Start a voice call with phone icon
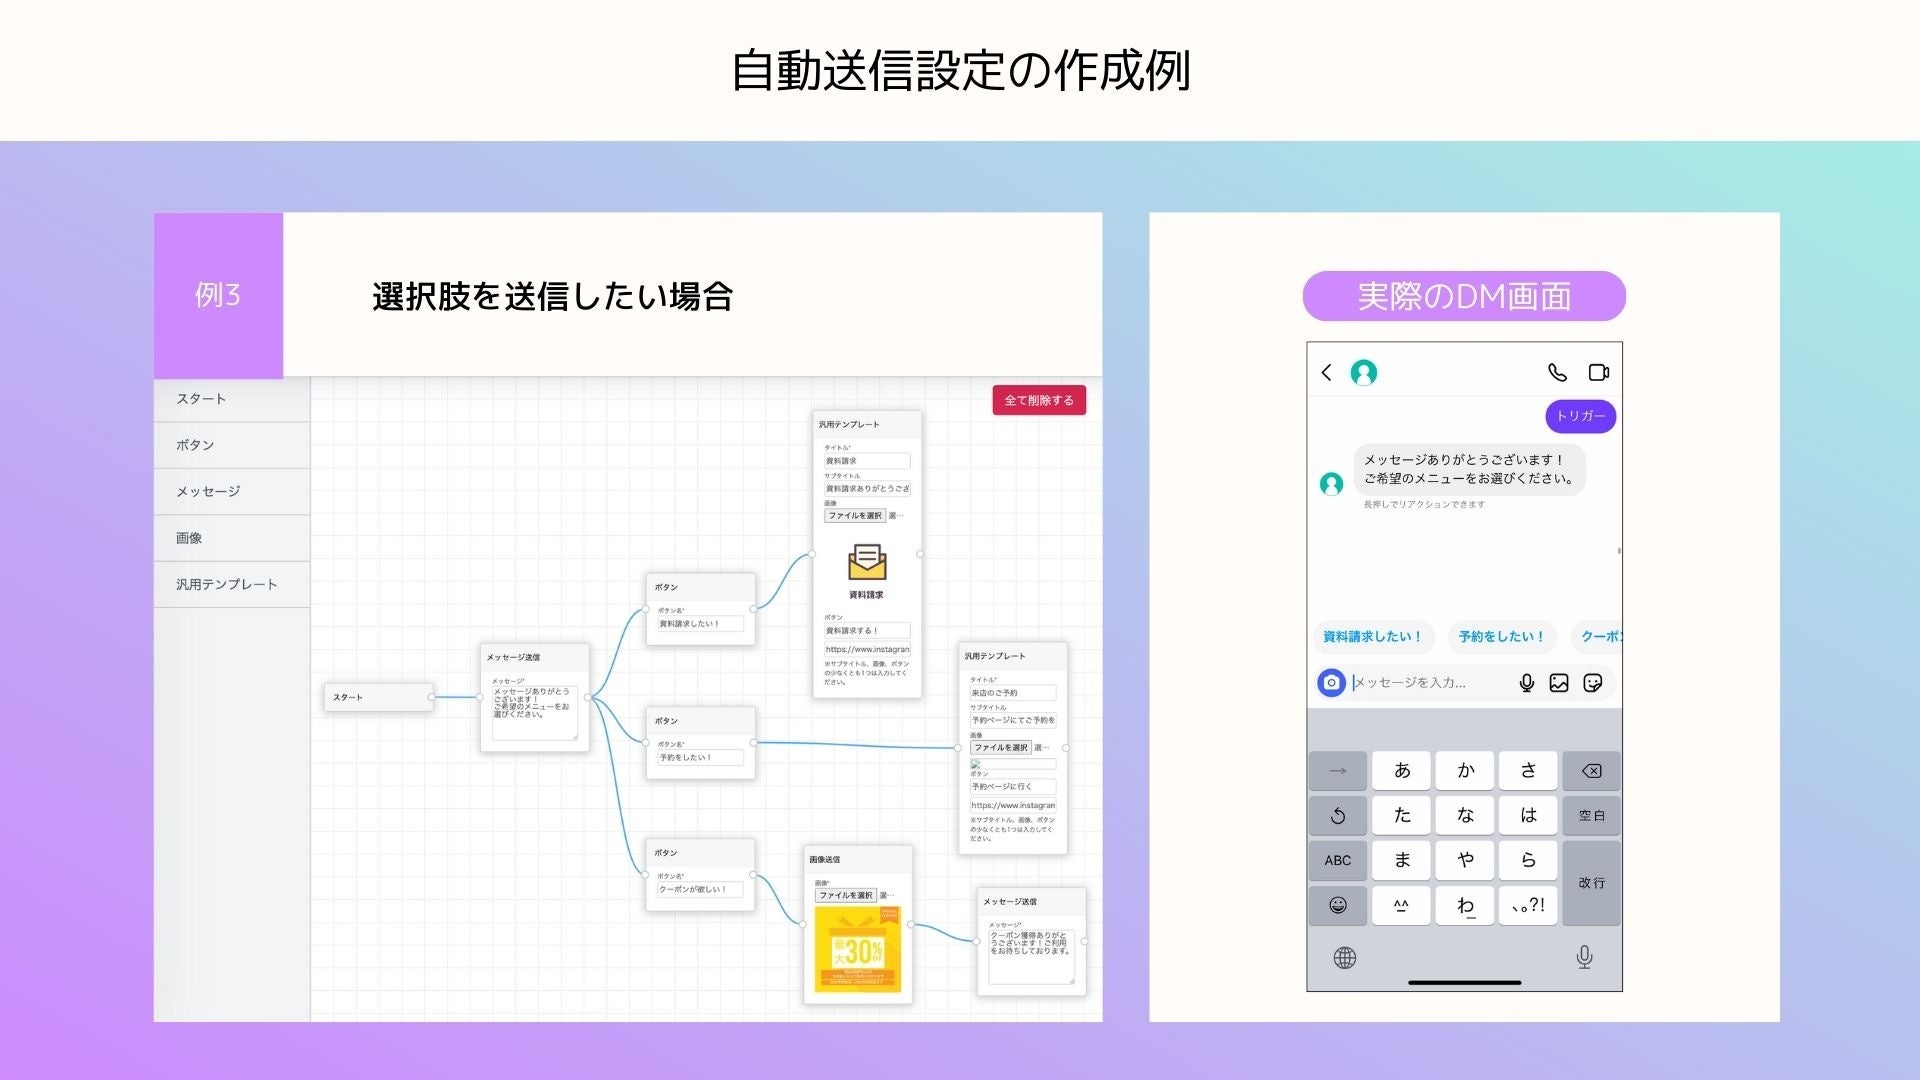Screen dimensions: 1920x1080 (x=1557, y=372)
